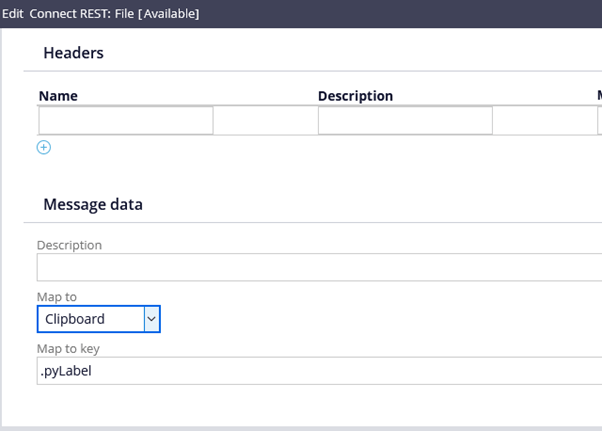
Task: Click the Description column header in Headers table
Action: [355, 96]
